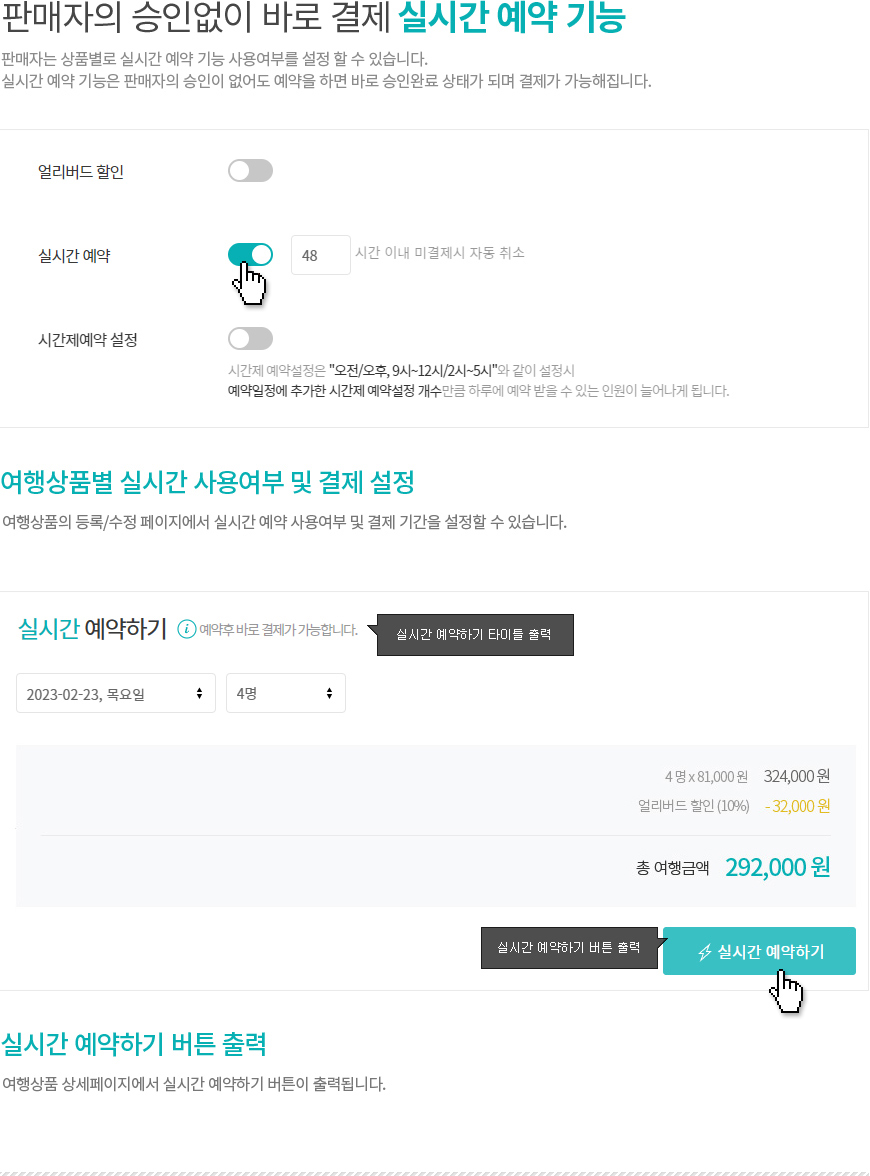Click the 시간제예약 설정 setting label
This screenshot has height=1176, width=870.
88,340
